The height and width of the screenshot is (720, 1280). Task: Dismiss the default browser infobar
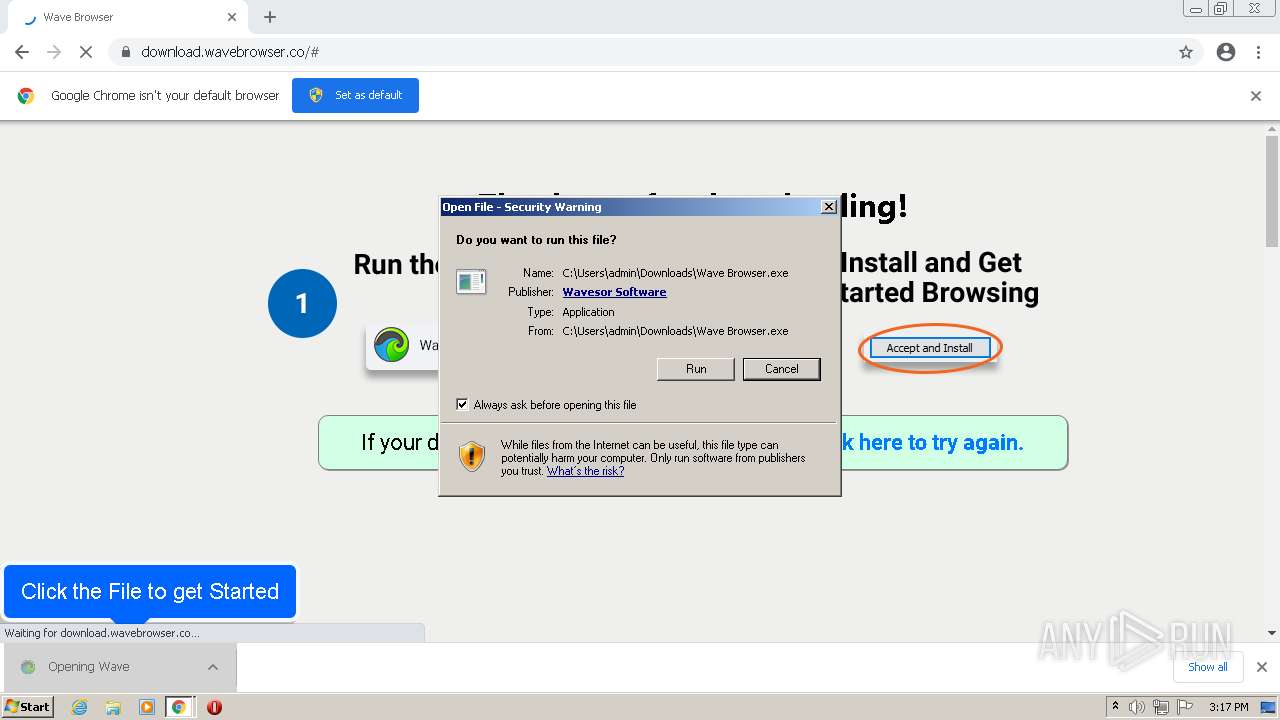point(1256,96)
